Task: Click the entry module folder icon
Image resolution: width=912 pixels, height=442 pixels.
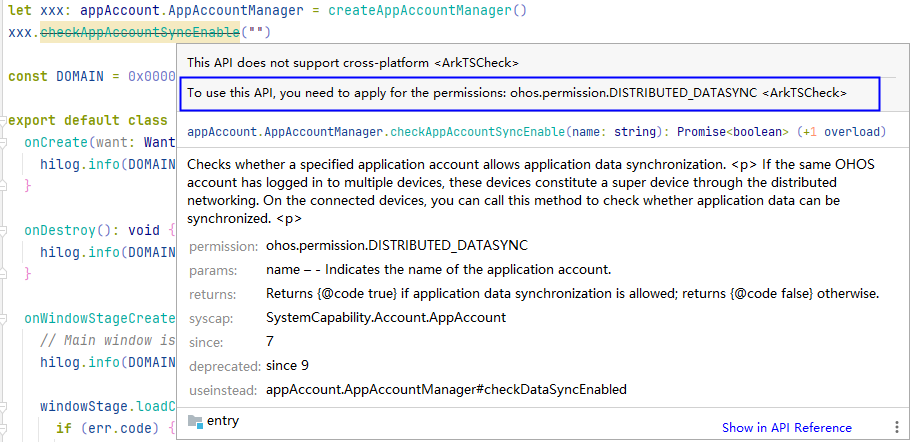Action: coord(195,421)
